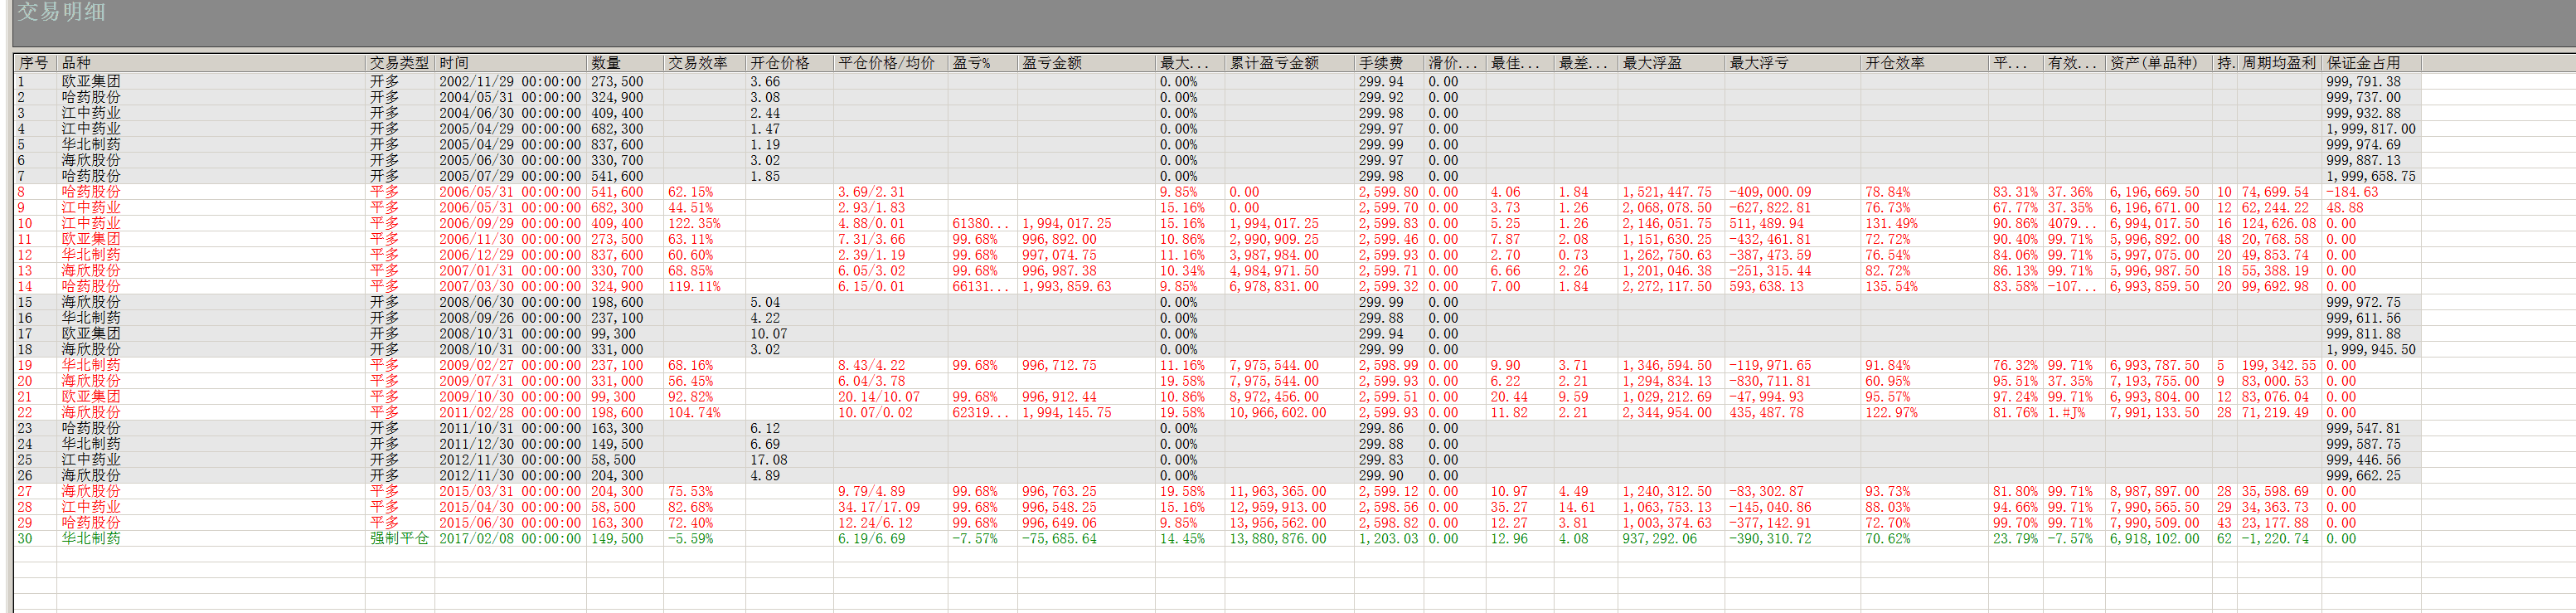Click the 开仓效率 column header
The image size is (2576, 613).
click(1925, 63)
